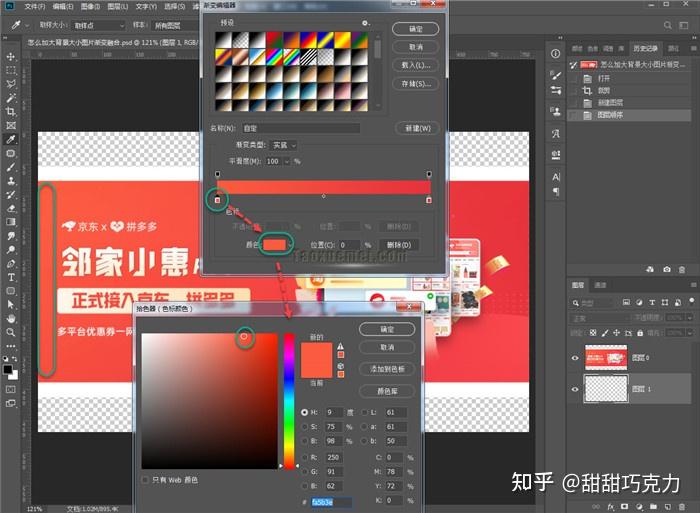The image size is (700, 513).
Task: Click 颜色库 button
Action: [x=387, y=391]
